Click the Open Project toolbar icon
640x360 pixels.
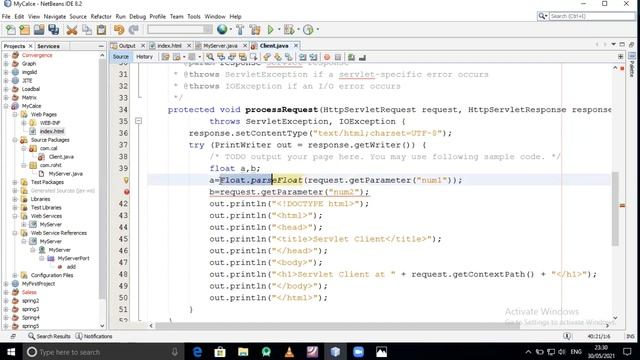[x=39, y=30]
